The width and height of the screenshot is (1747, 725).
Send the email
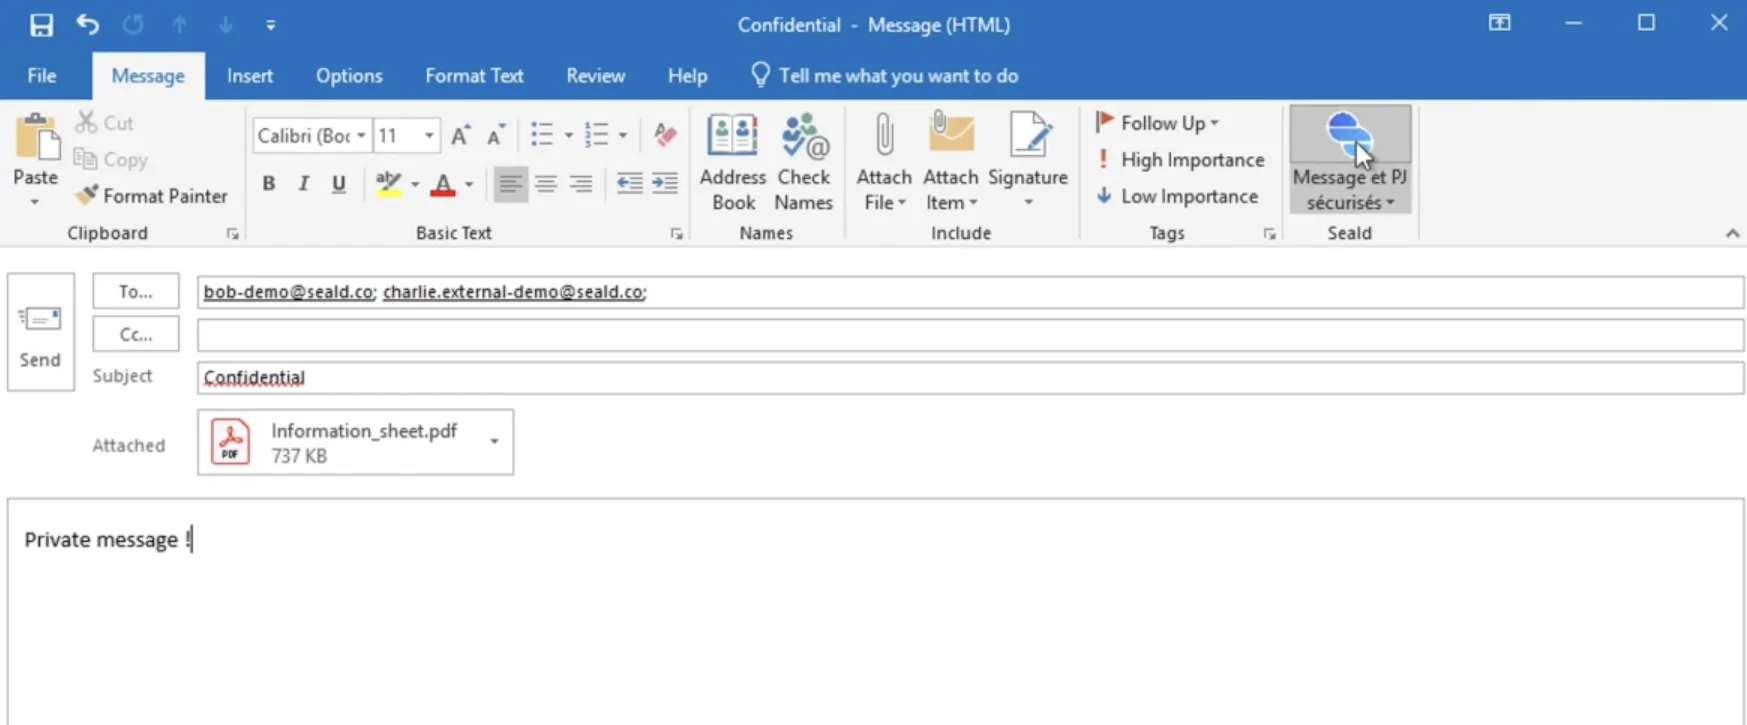coord(41,332)
